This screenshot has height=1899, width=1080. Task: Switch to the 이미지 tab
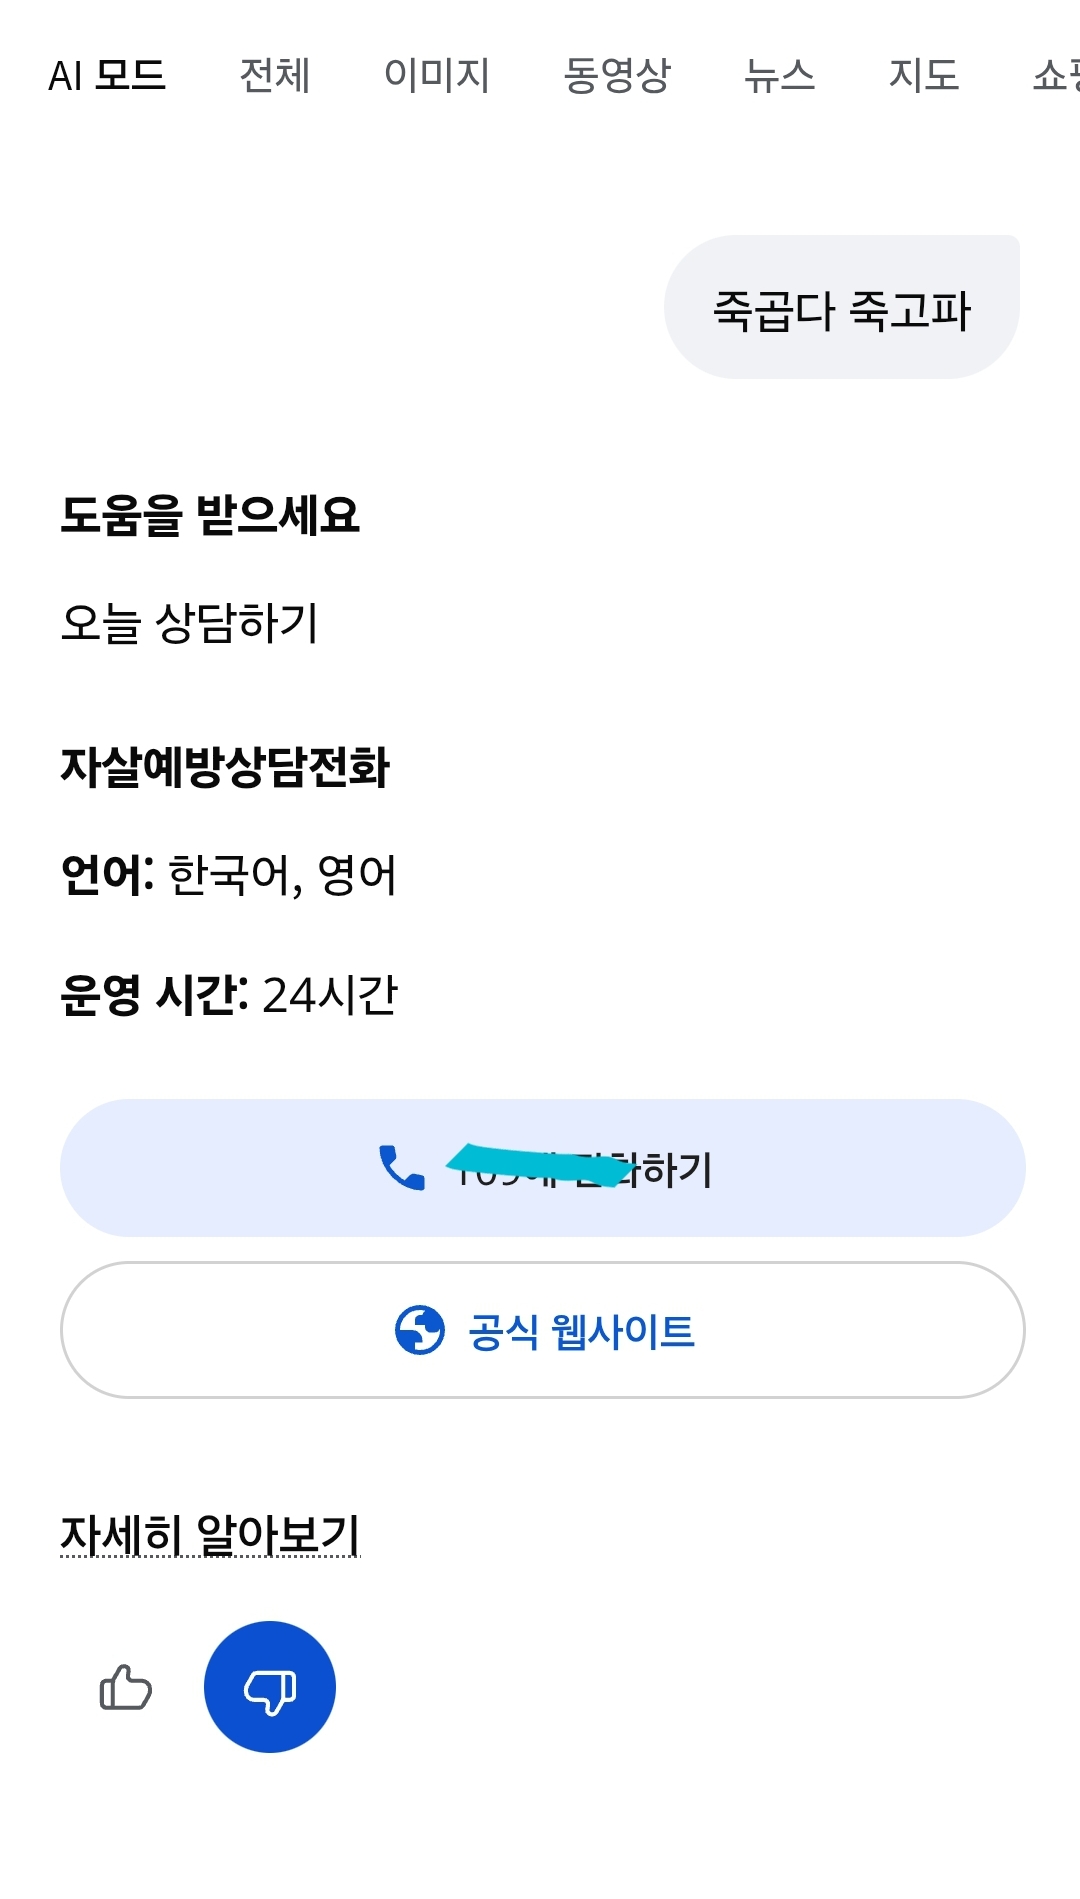[x=437, y=75]
